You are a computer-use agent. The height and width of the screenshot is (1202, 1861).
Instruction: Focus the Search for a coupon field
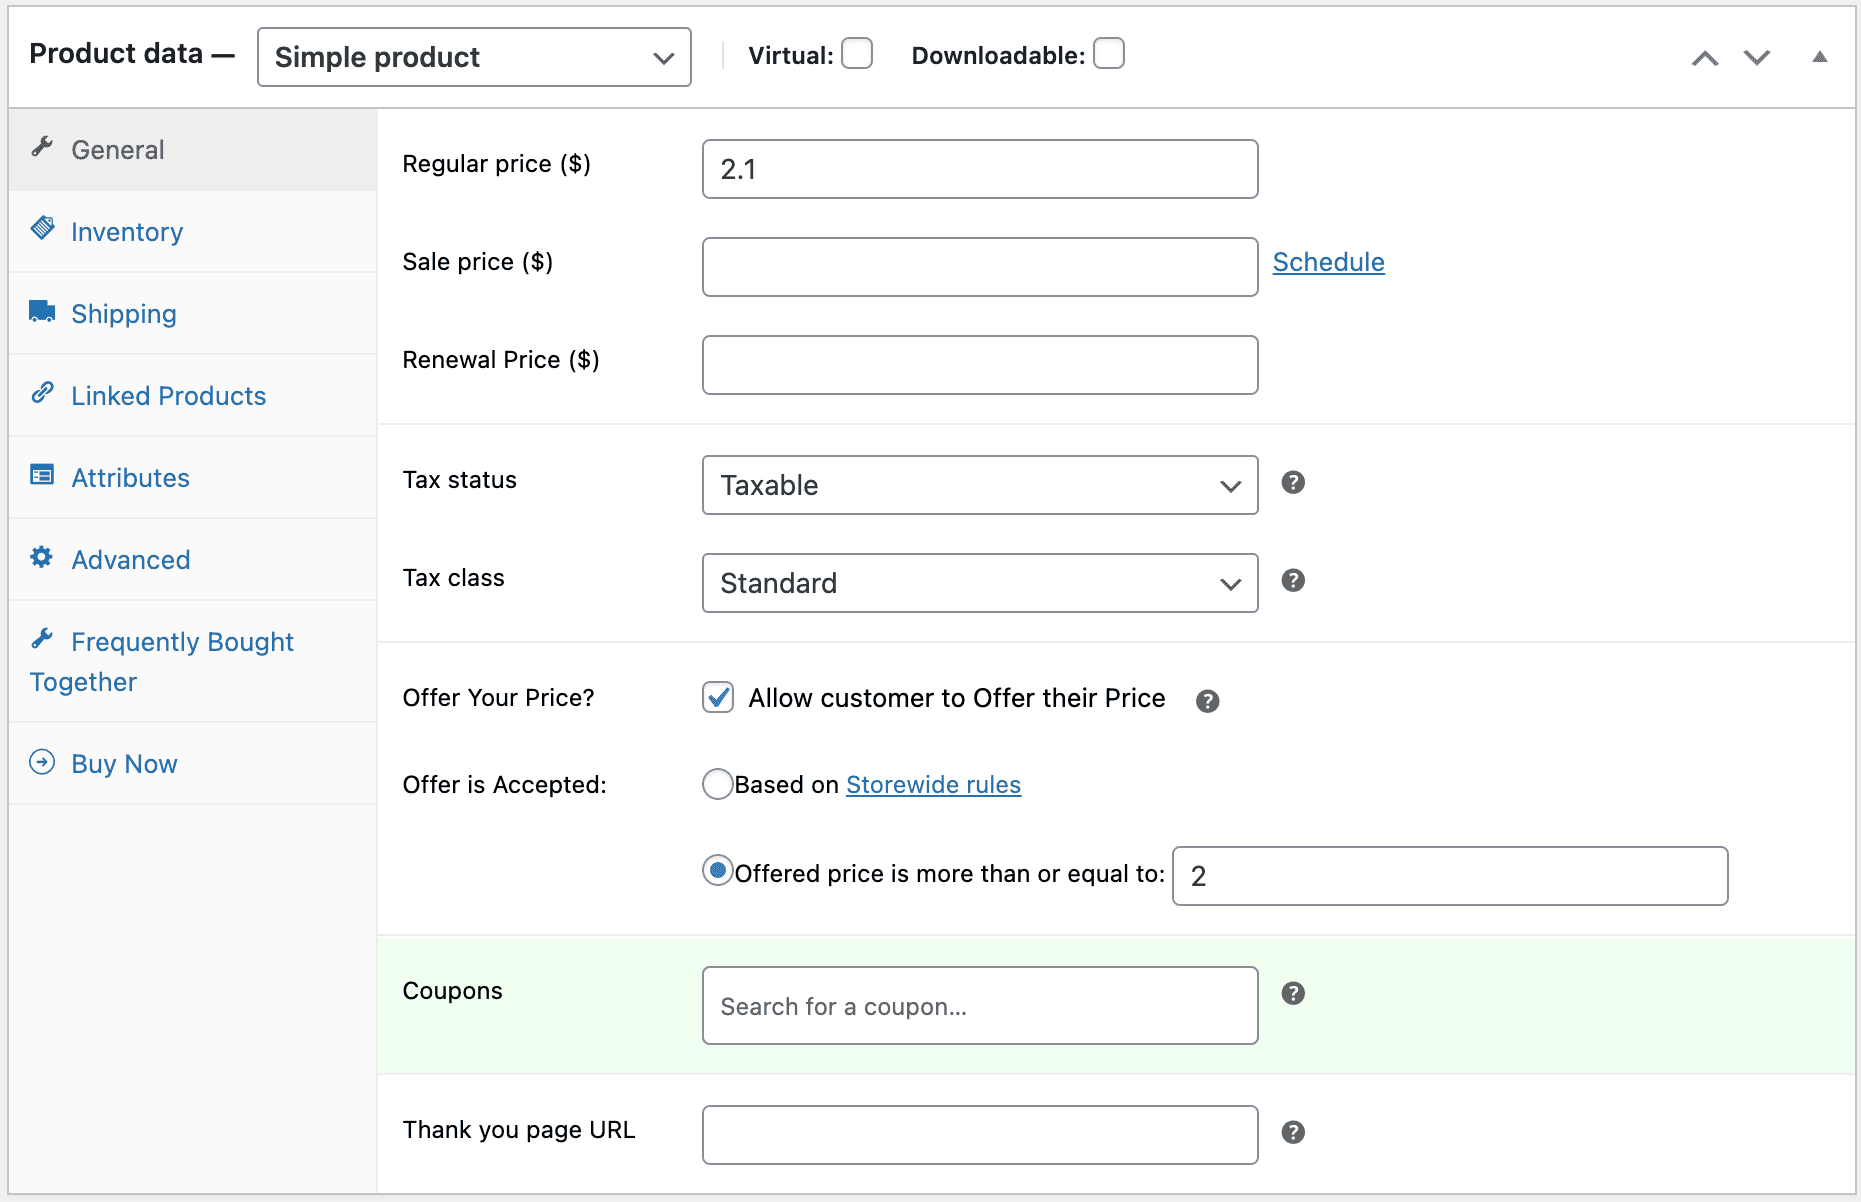[x=979, y=1006]
